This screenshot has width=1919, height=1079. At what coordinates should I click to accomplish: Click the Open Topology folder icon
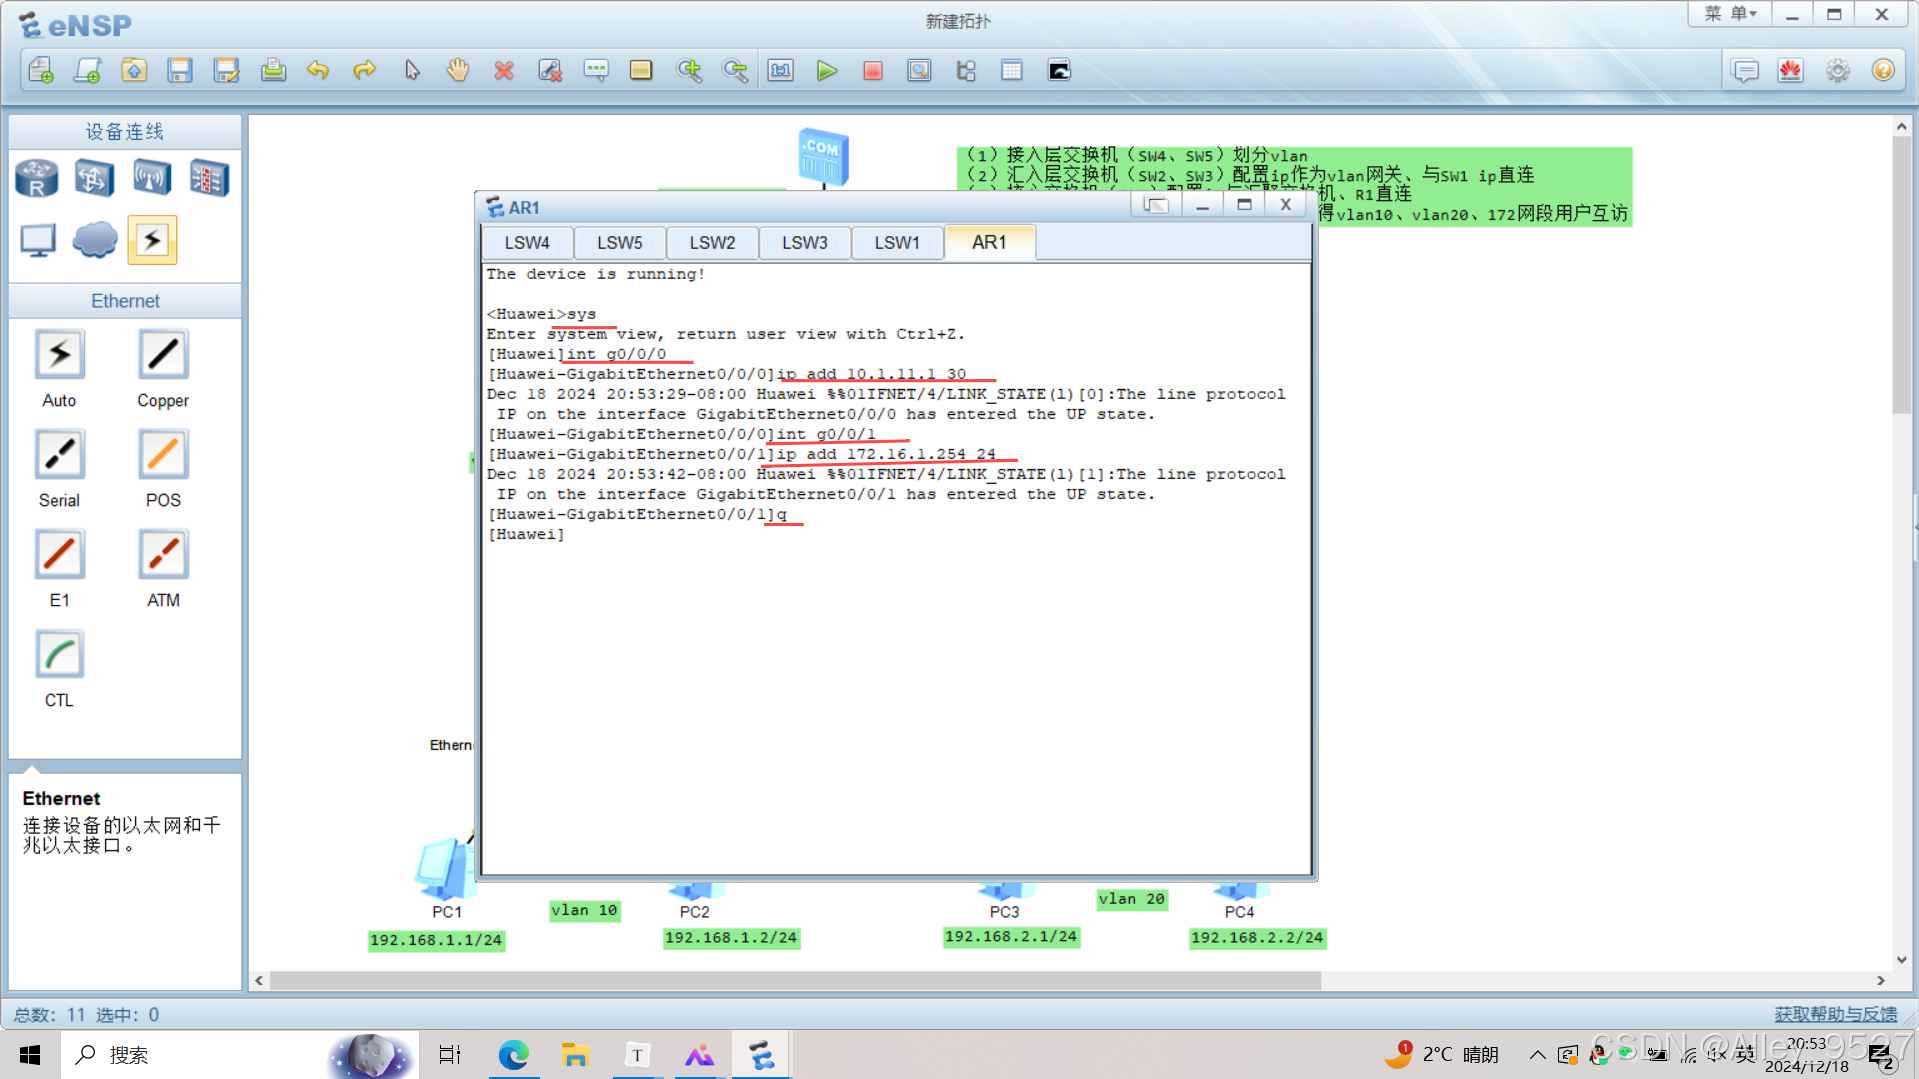[x=134, y=70]
